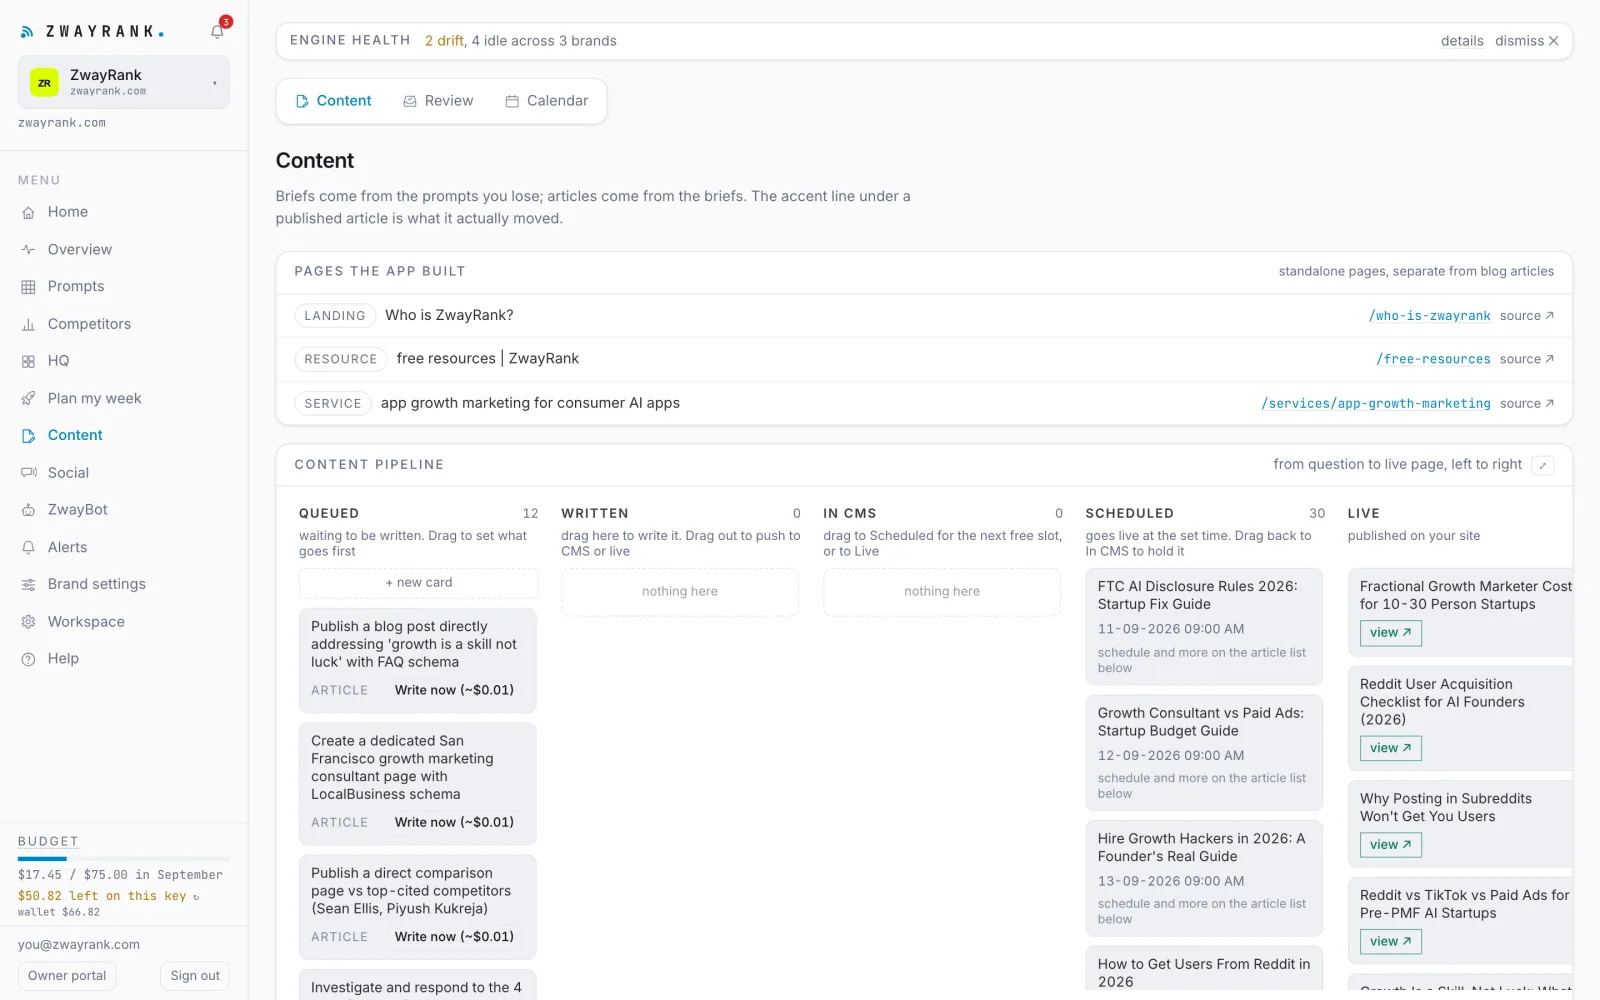
Task: Click the Brand settings sliders icon
Action: 28,584
